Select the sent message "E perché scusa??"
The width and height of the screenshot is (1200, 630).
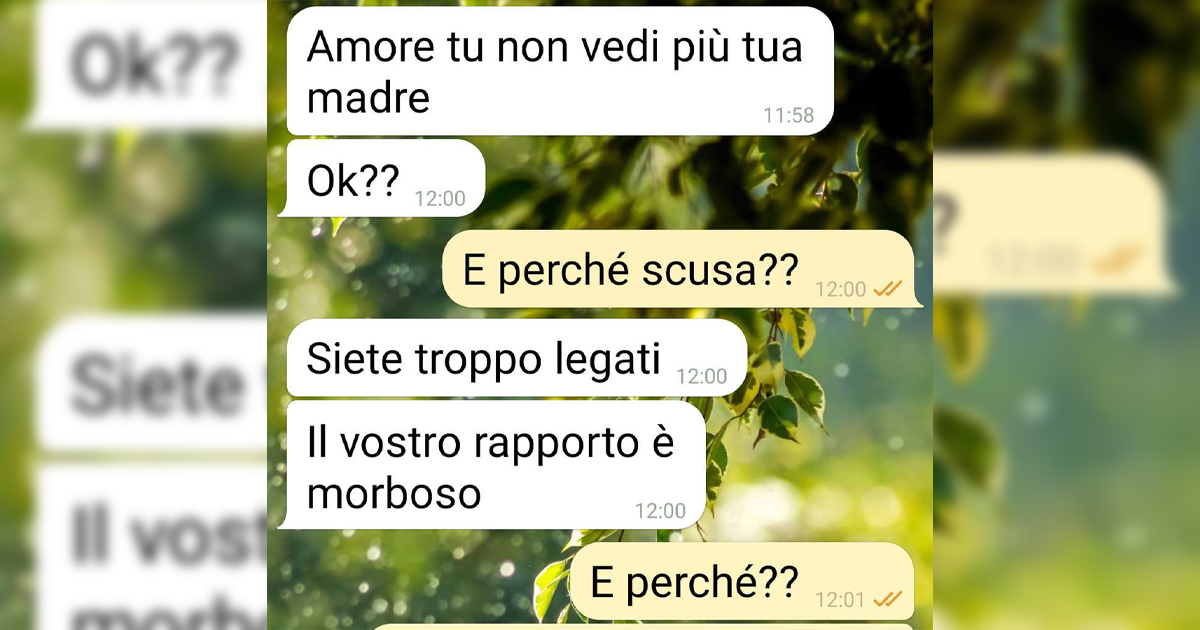(x=678, y=269)
